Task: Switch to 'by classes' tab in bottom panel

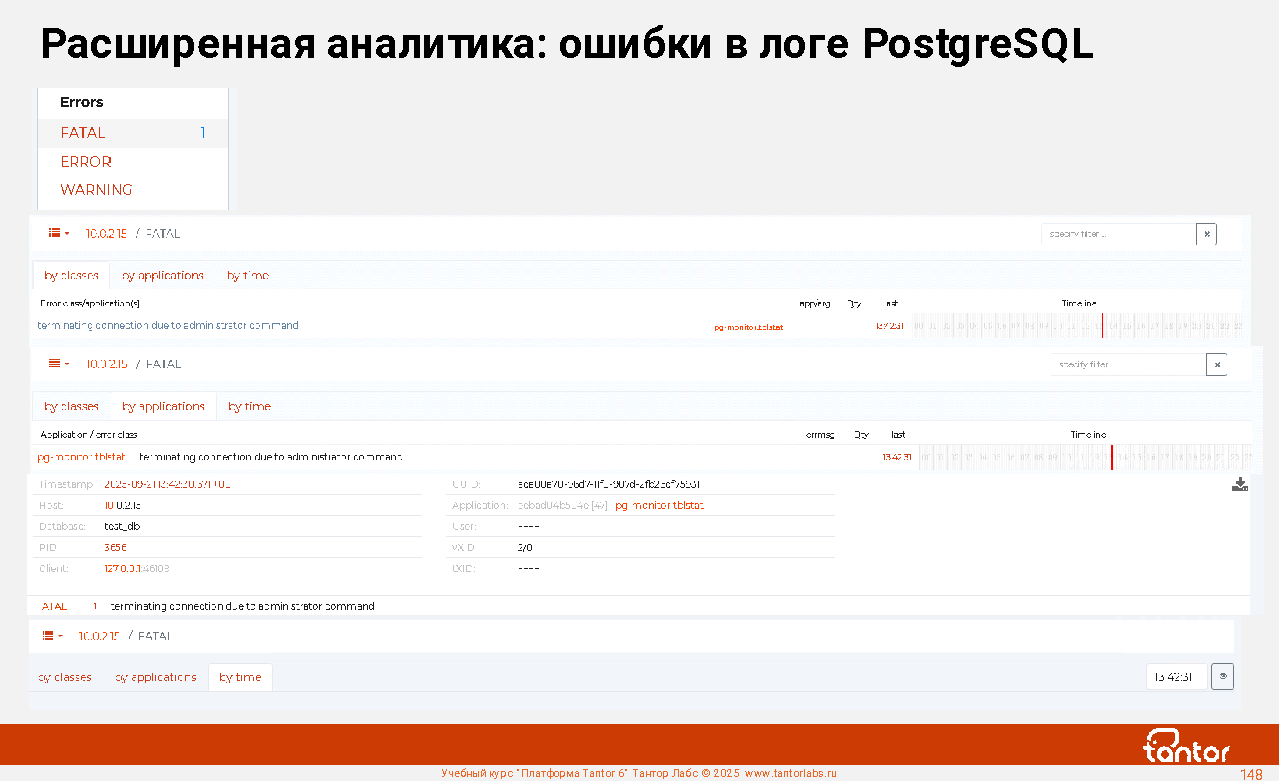Action: tap(65, 677)
